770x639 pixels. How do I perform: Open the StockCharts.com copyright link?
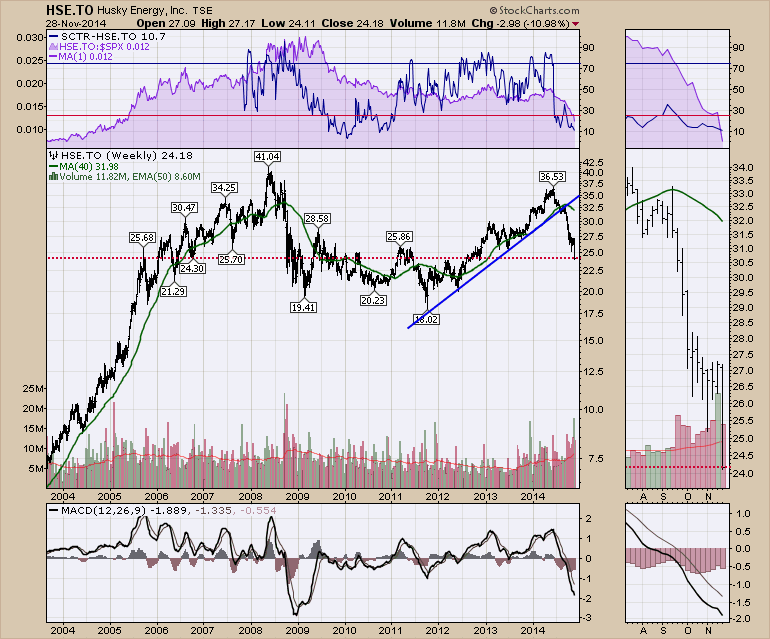pos(534,10)
